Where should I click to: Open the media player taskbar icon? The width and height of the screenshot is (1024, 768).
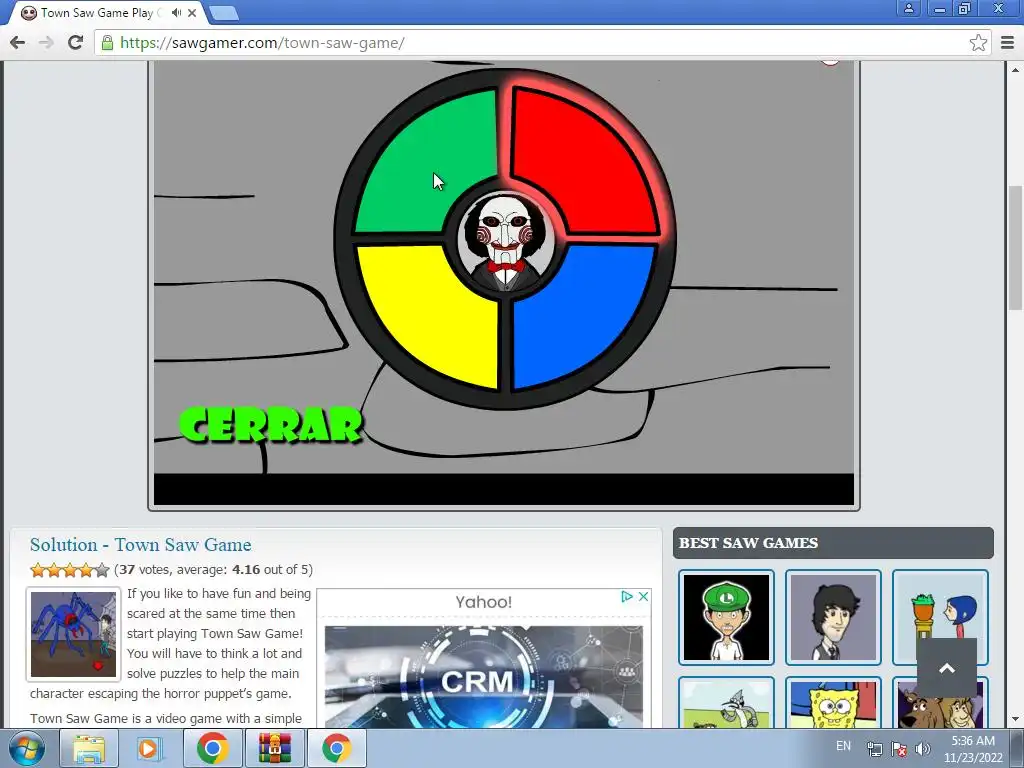(x=150, y=748)
